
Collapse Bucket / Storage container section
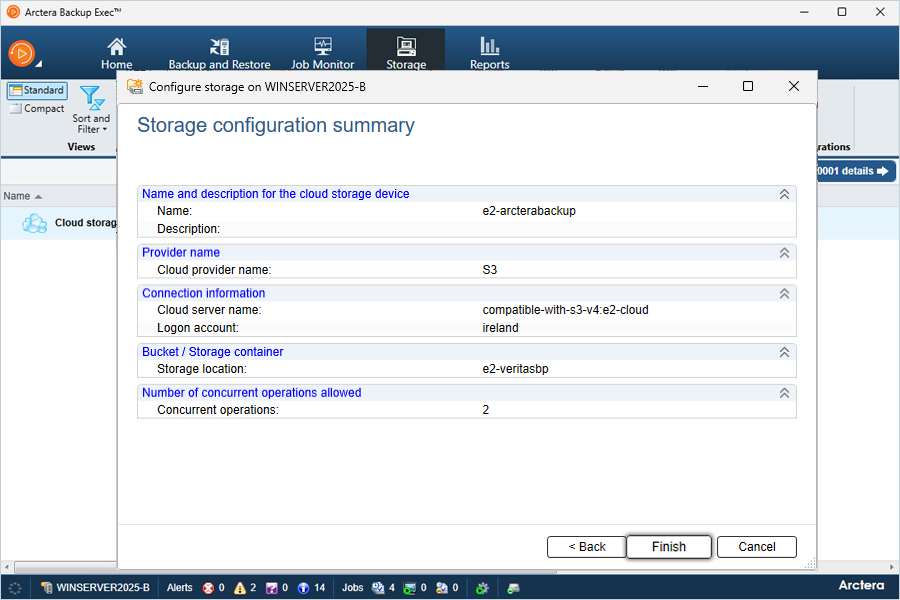click(784, 352)
